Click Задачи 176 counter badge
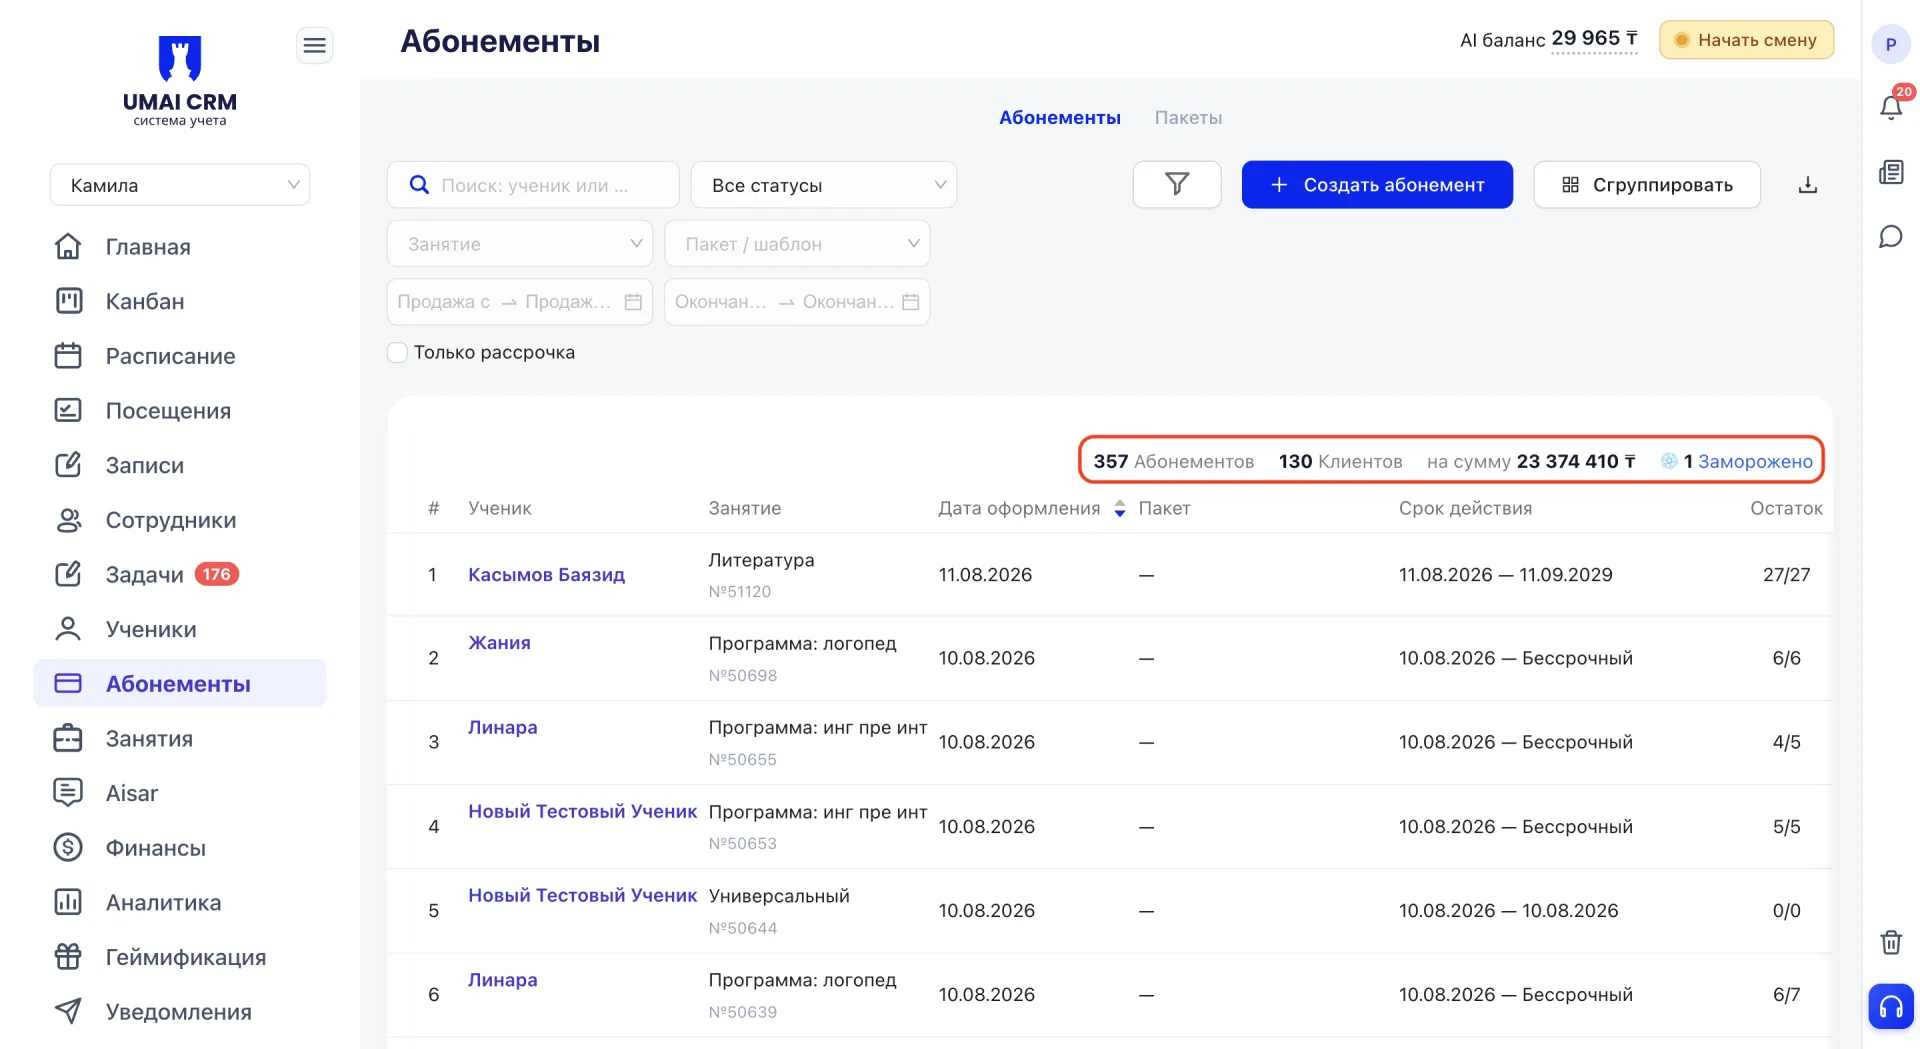Viewport: 1920px width, 1049px height. click(x=216, y=574)
